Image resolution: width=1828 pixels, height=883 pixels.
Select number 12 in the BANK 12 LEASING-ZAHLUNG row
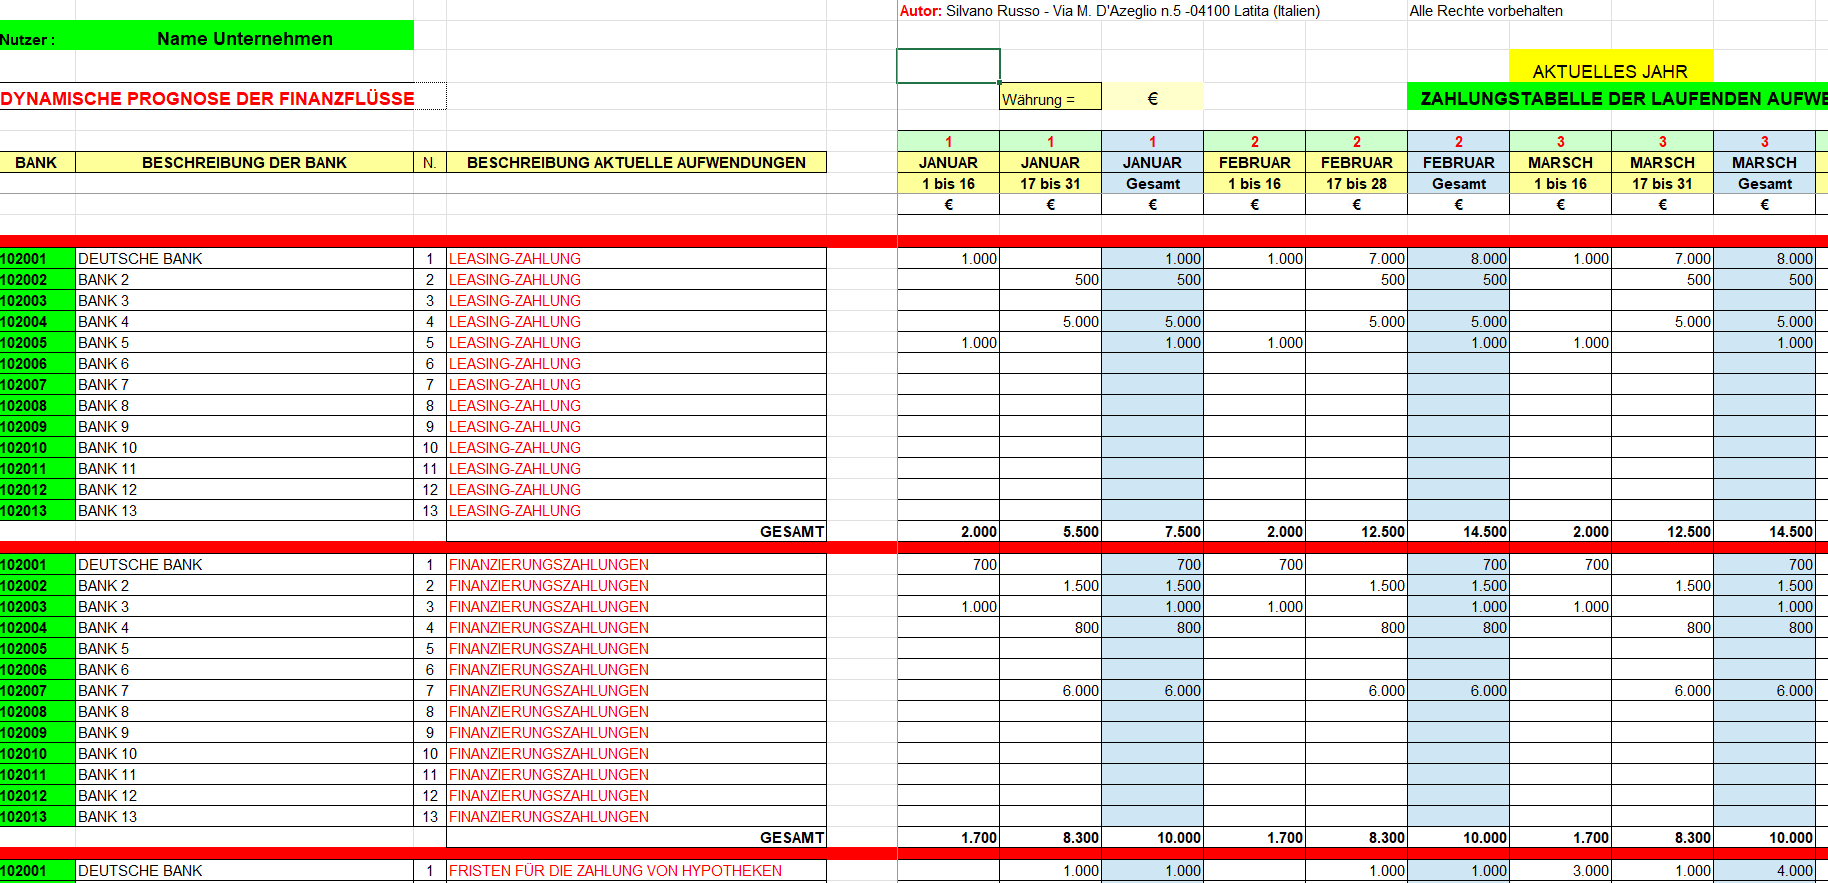pyautogui.click(x=430, y=489)
